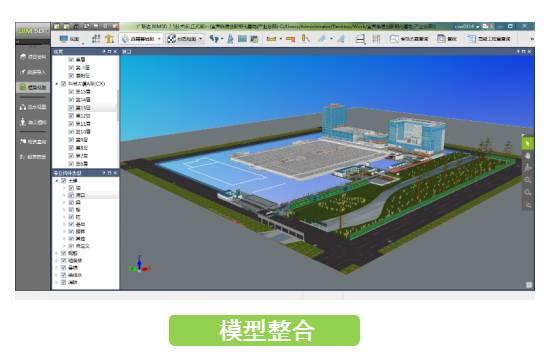This screenshot has height=360, width=552.
Task: Toggle the 第10层 floor checkbox
Action: [71, 132]
